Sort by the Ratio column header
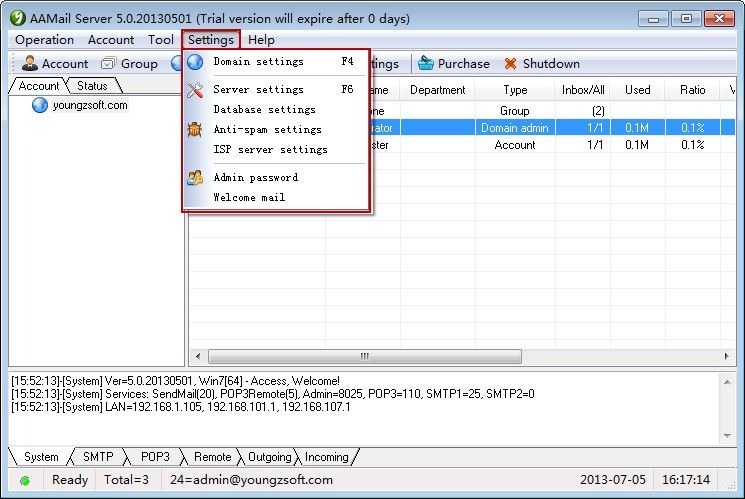This screenshot has width=745, height=499. 692,90
